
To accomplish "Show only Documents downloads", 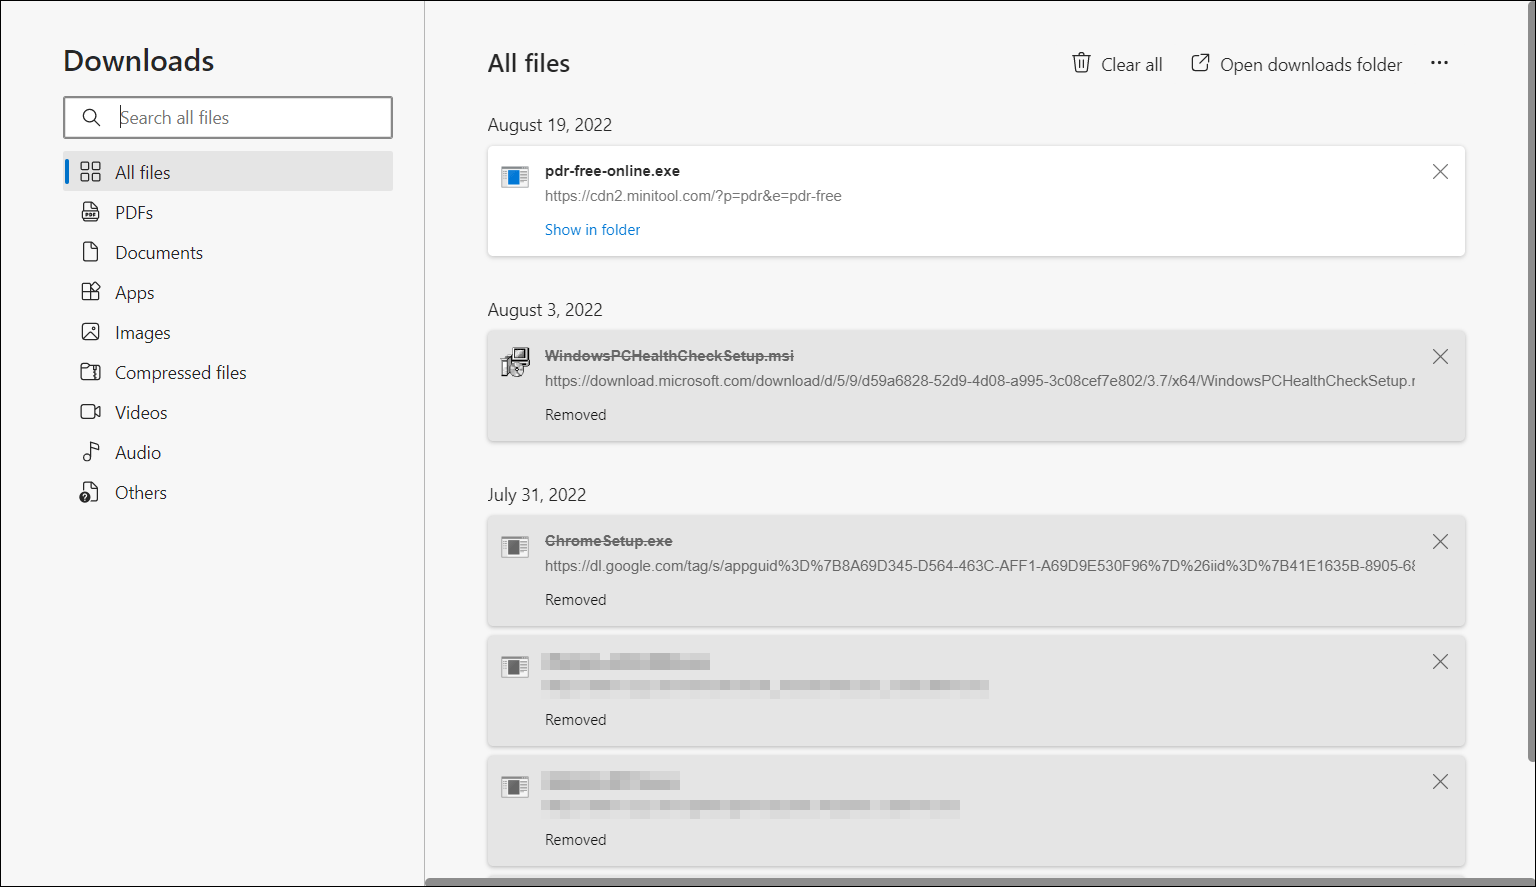I will (158, 253).
